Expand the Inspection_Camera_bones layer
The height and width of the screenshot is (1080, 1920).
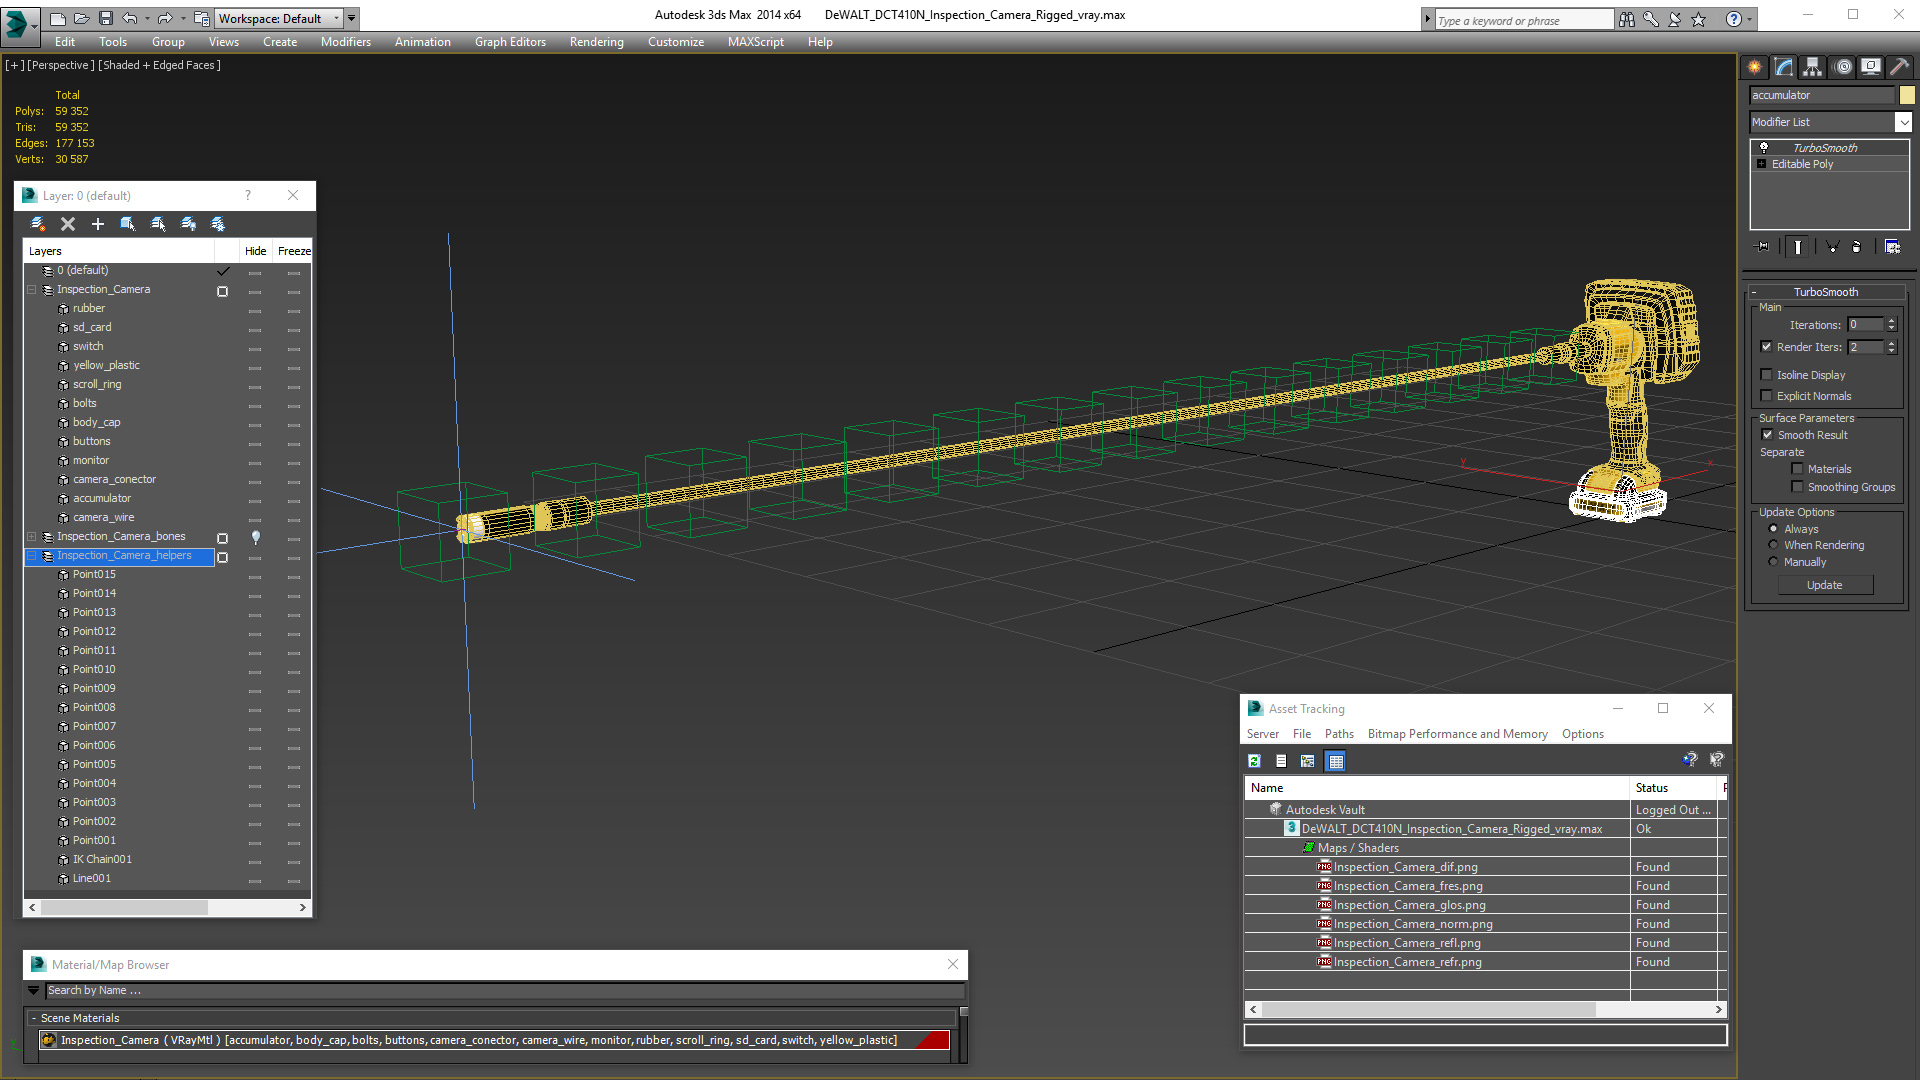tap(32, 537)
